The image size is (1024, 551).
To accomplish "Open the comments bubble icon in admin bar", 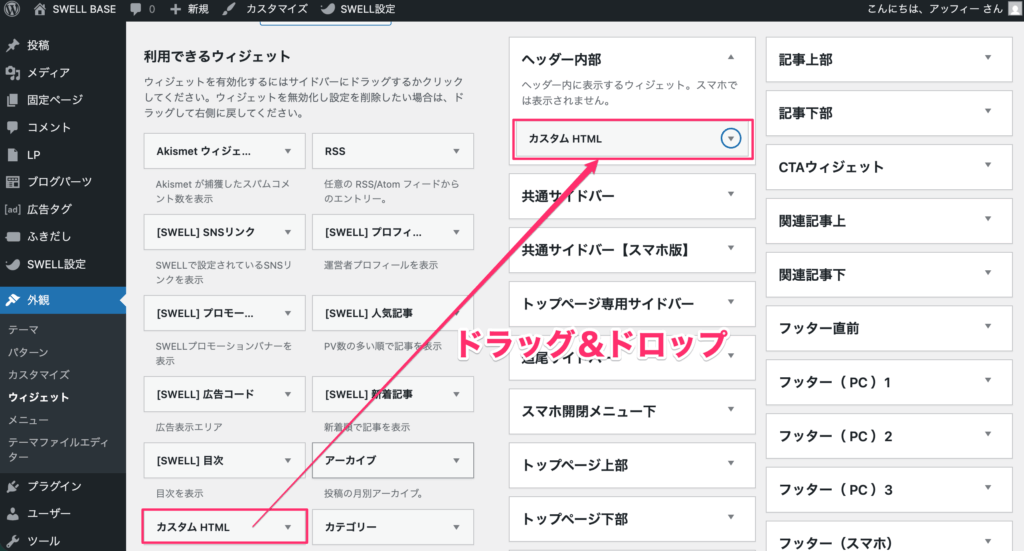I will pyautogui.click(x=134, y=9).
